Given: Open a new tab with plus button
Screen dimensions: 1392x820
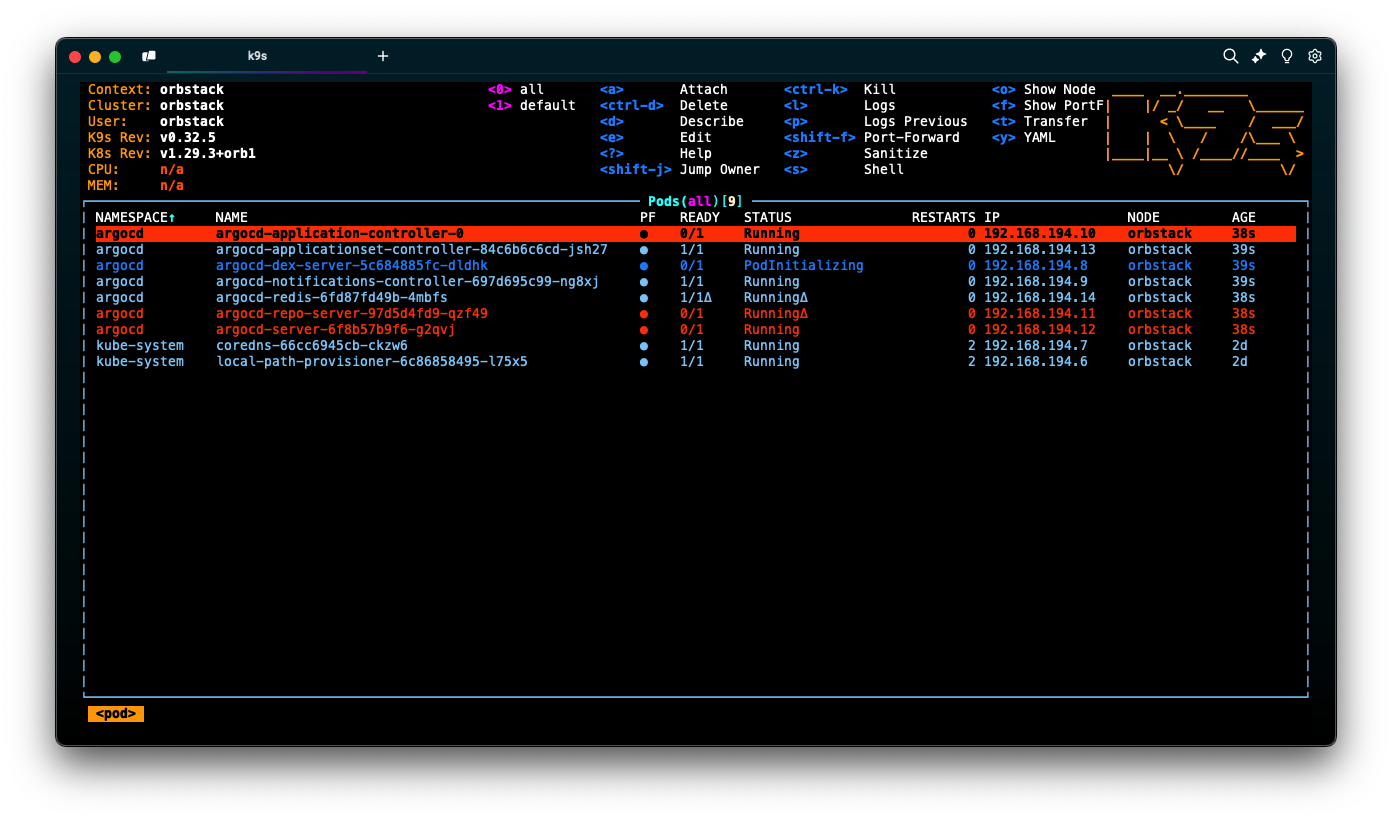Looking at the screenshot, I should pos(383,57).
